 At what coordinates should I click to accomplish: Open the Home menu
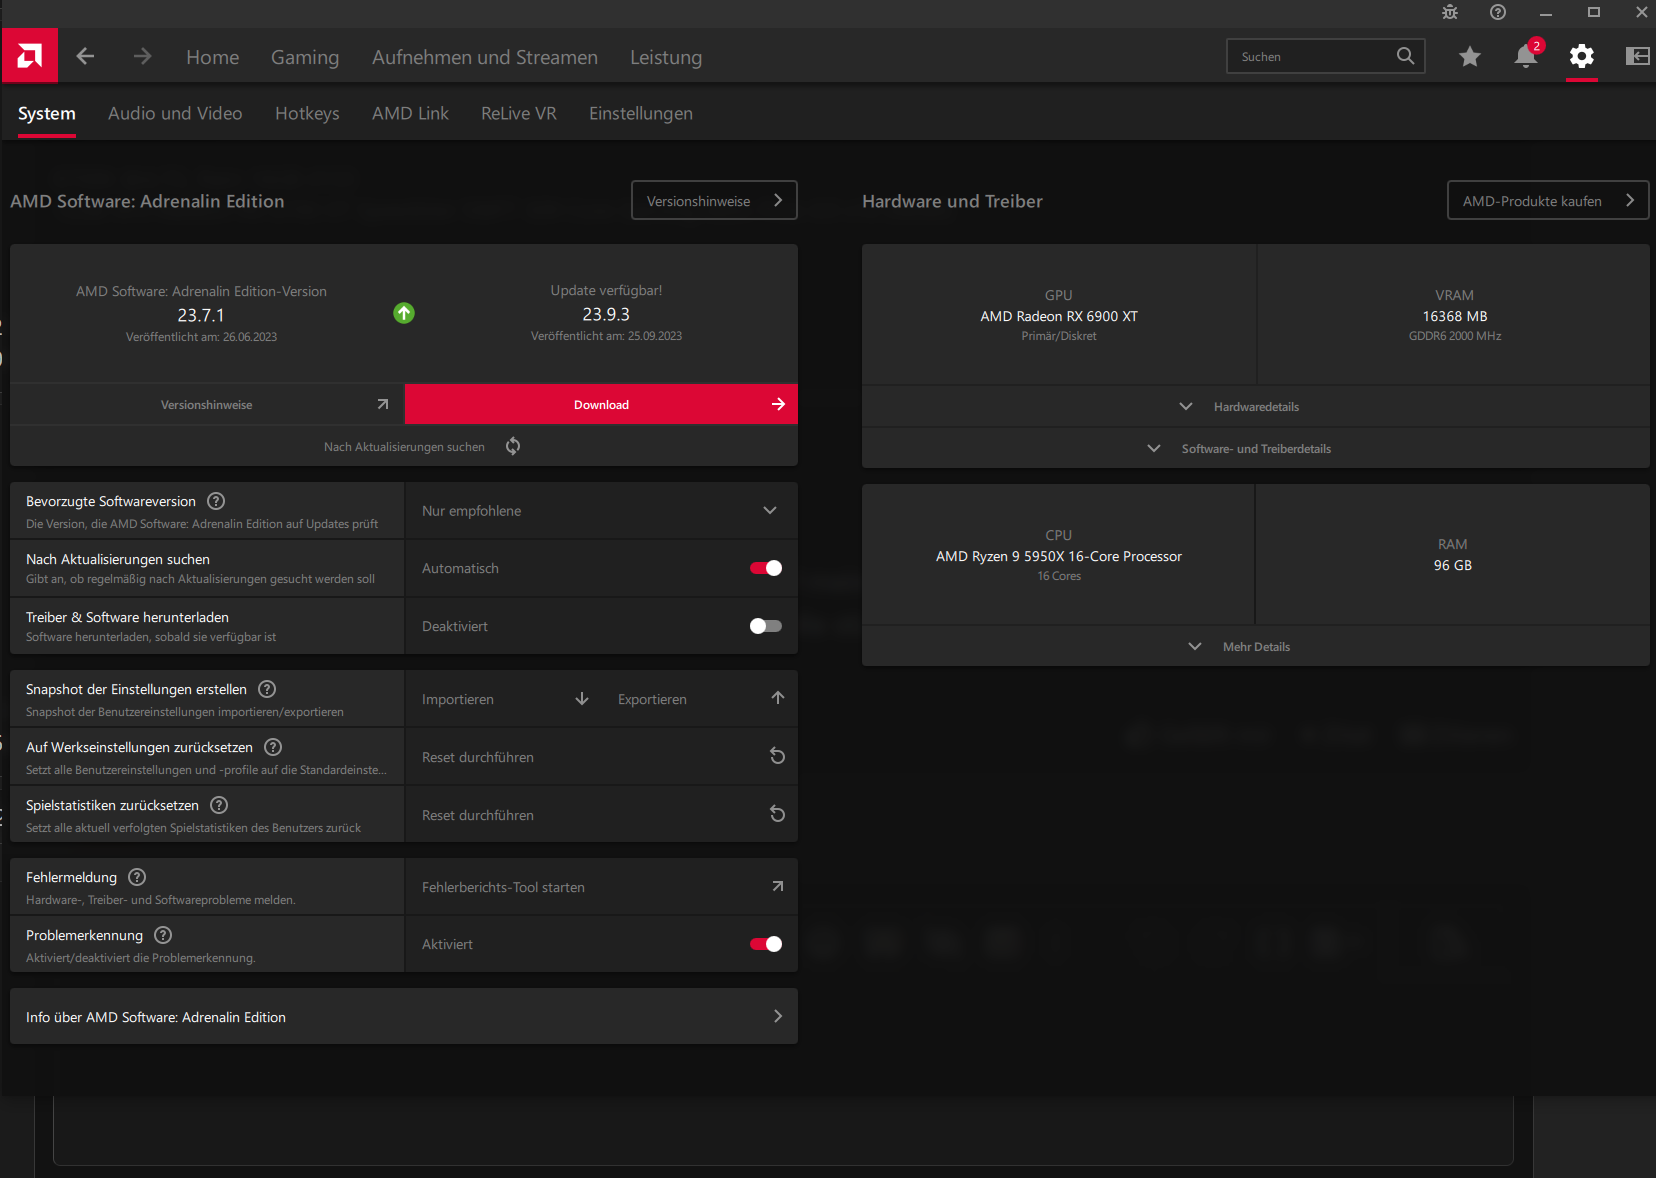pyautogui.click(x=213, y=57)
